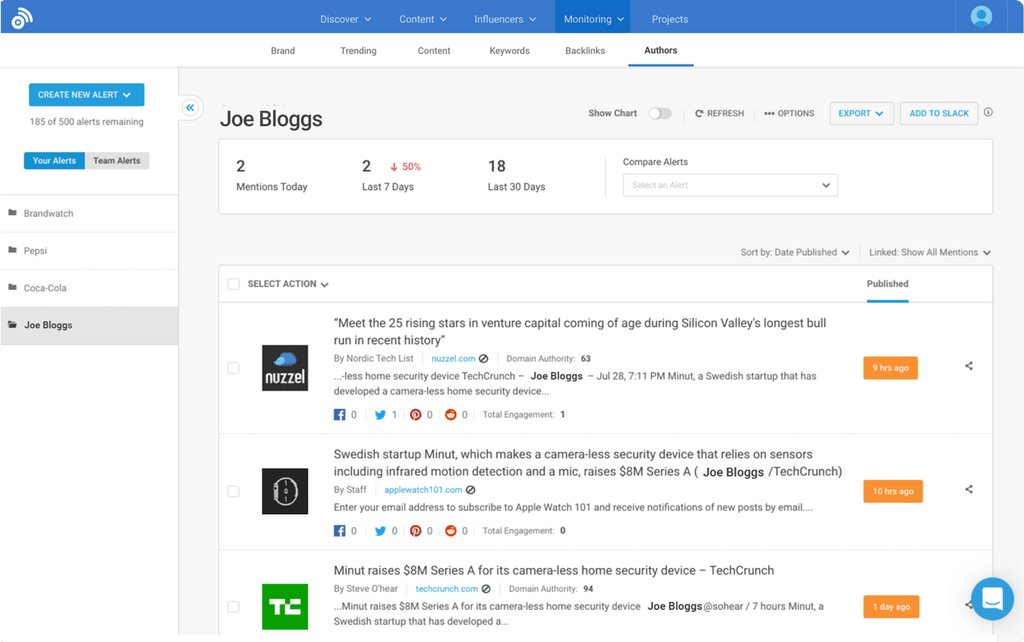Screen dimensions: 1024x642
Task: Select the Joe Bloggs alert in sidebar
Action: click(x=89, y=325)
